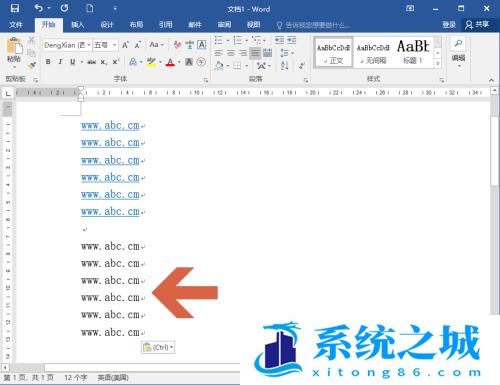This screenshot has width=500, height=385.
Task: Switch to the 插入 Insert tab
Action: click(x=78, y=25)
